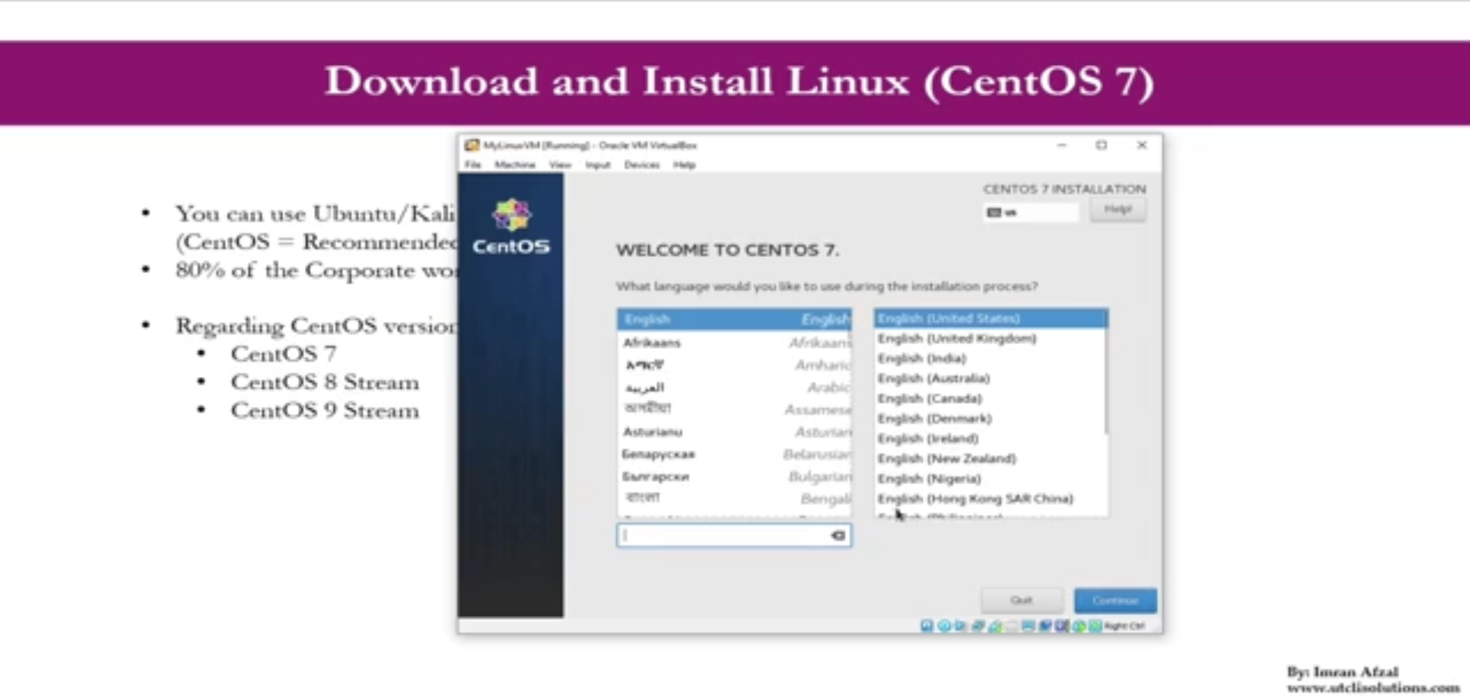The height and width of the screenshot is (698, 1470).
Task: Open the Devices menu
Action: pos(642,165)
